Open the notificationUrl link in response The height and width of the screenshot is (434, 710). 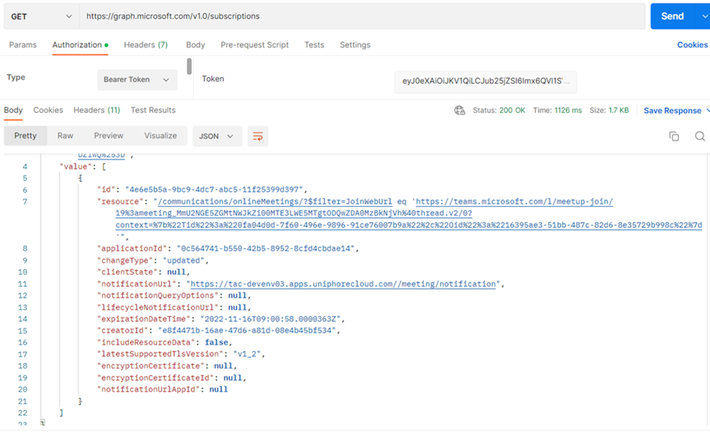343,284
